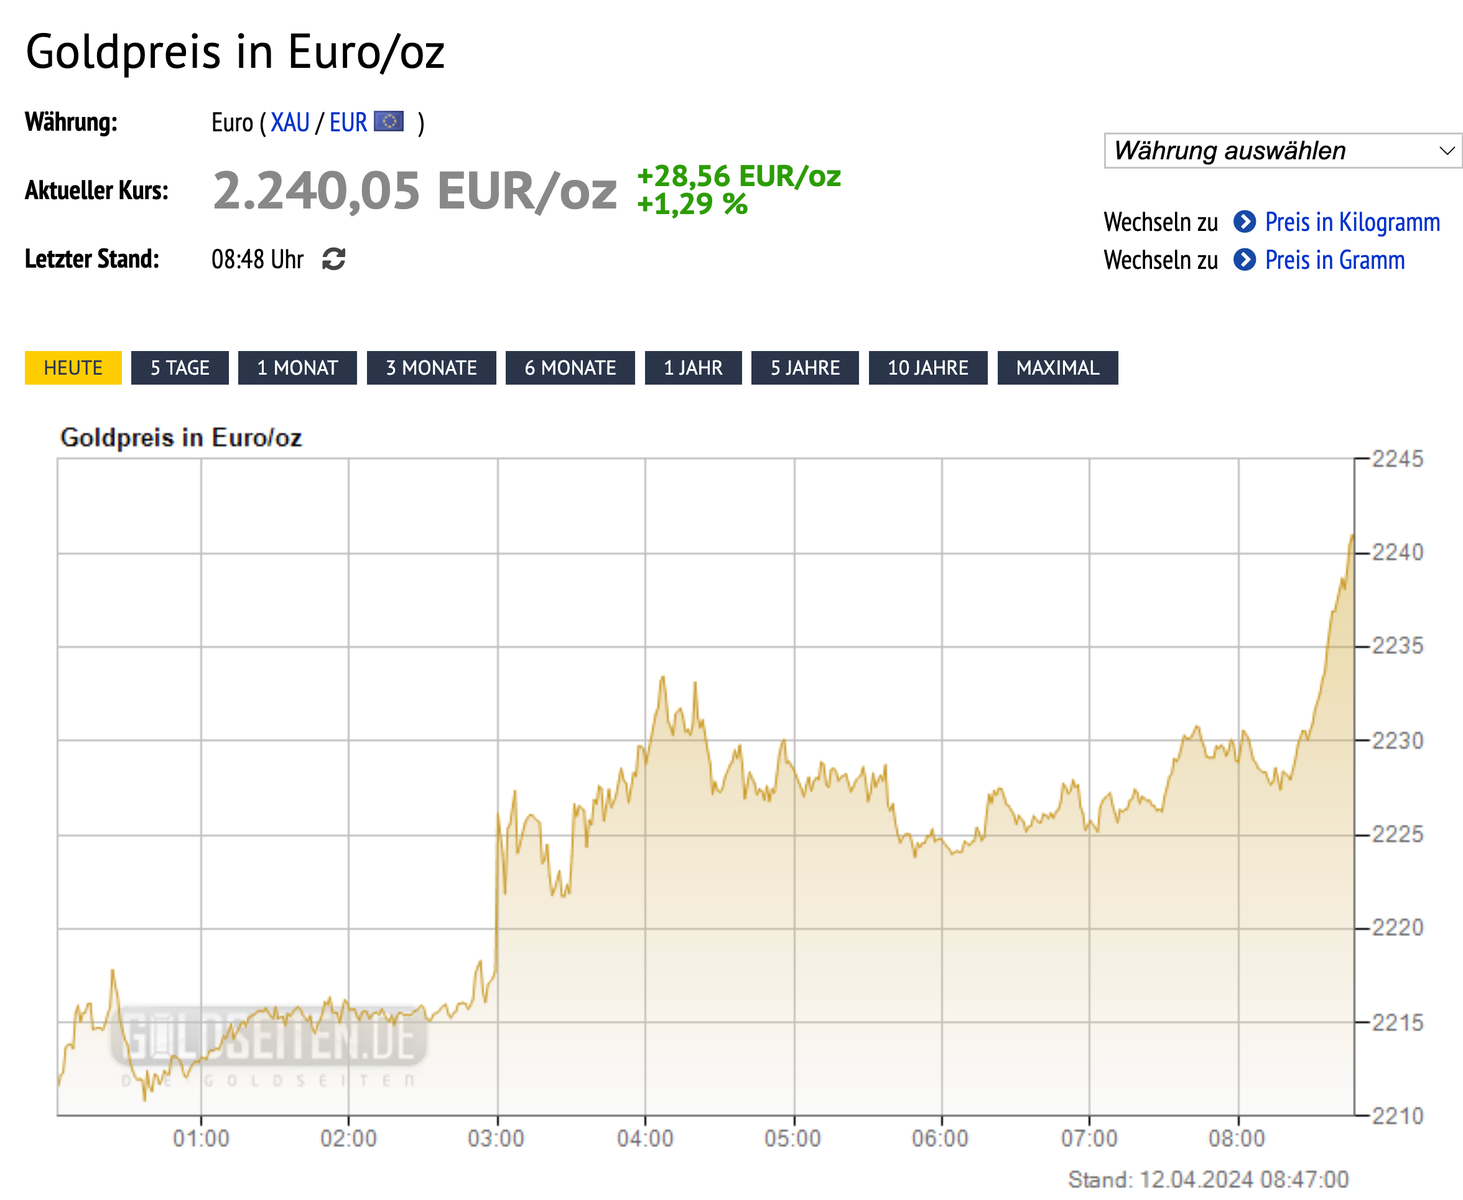Choose the 5 JAHRE range
The image size is (1463, 1200).
pyautogui.click(x=805, y=368)
